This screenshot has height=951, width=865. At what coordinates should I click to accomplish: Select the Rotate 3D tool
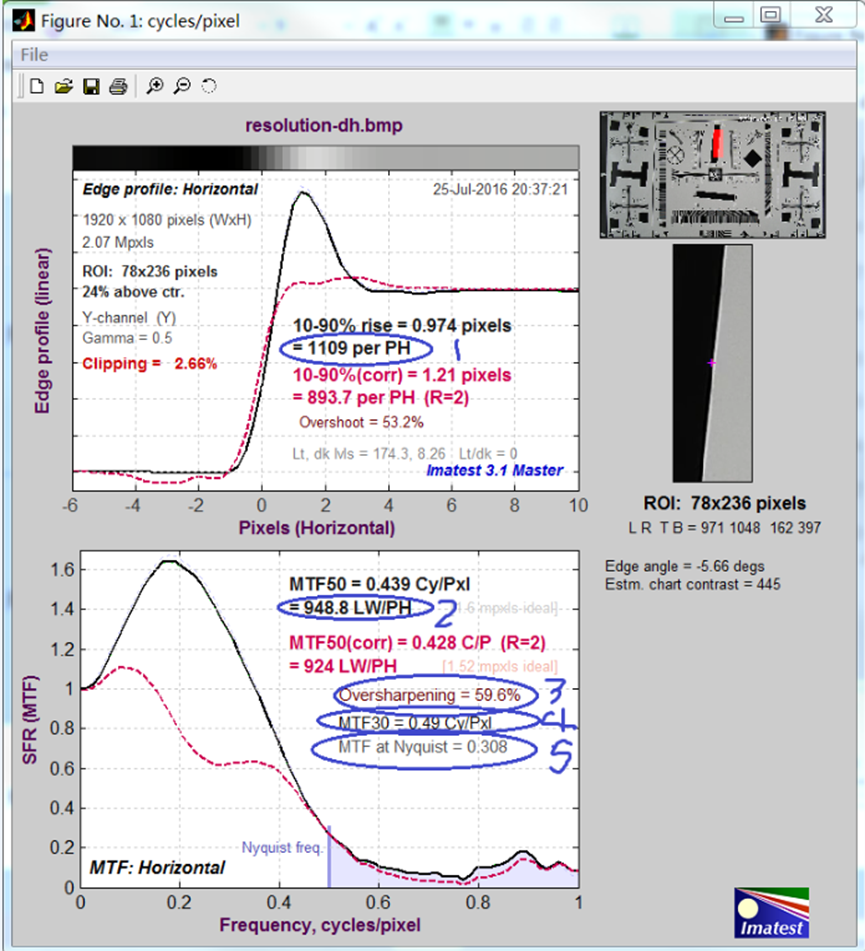pyautogui.click(x=209, y=87)
